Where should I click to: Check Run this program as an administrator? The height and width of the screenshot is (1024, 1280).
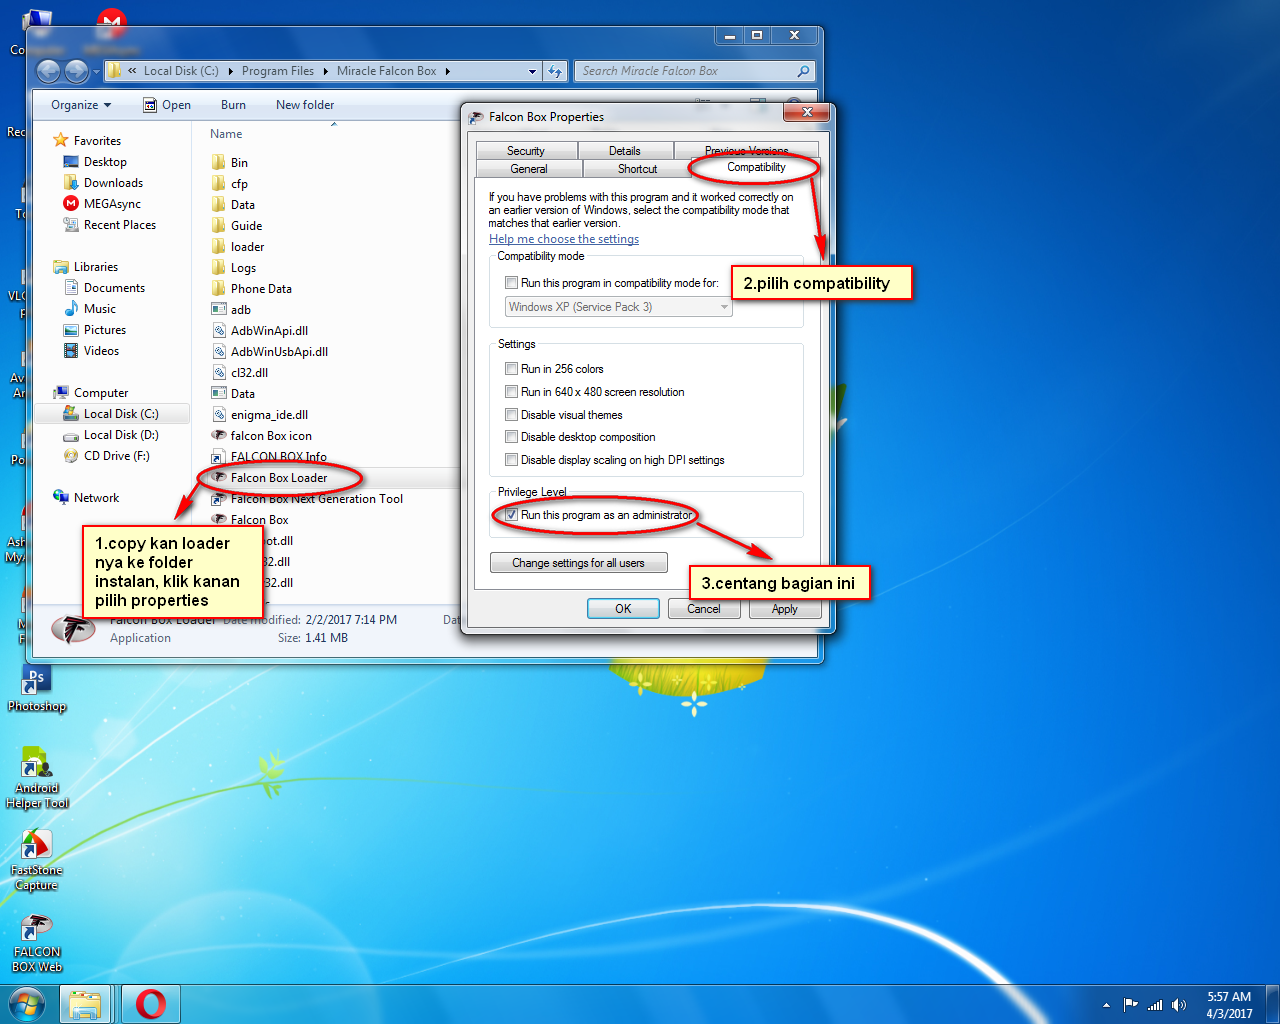511,515
